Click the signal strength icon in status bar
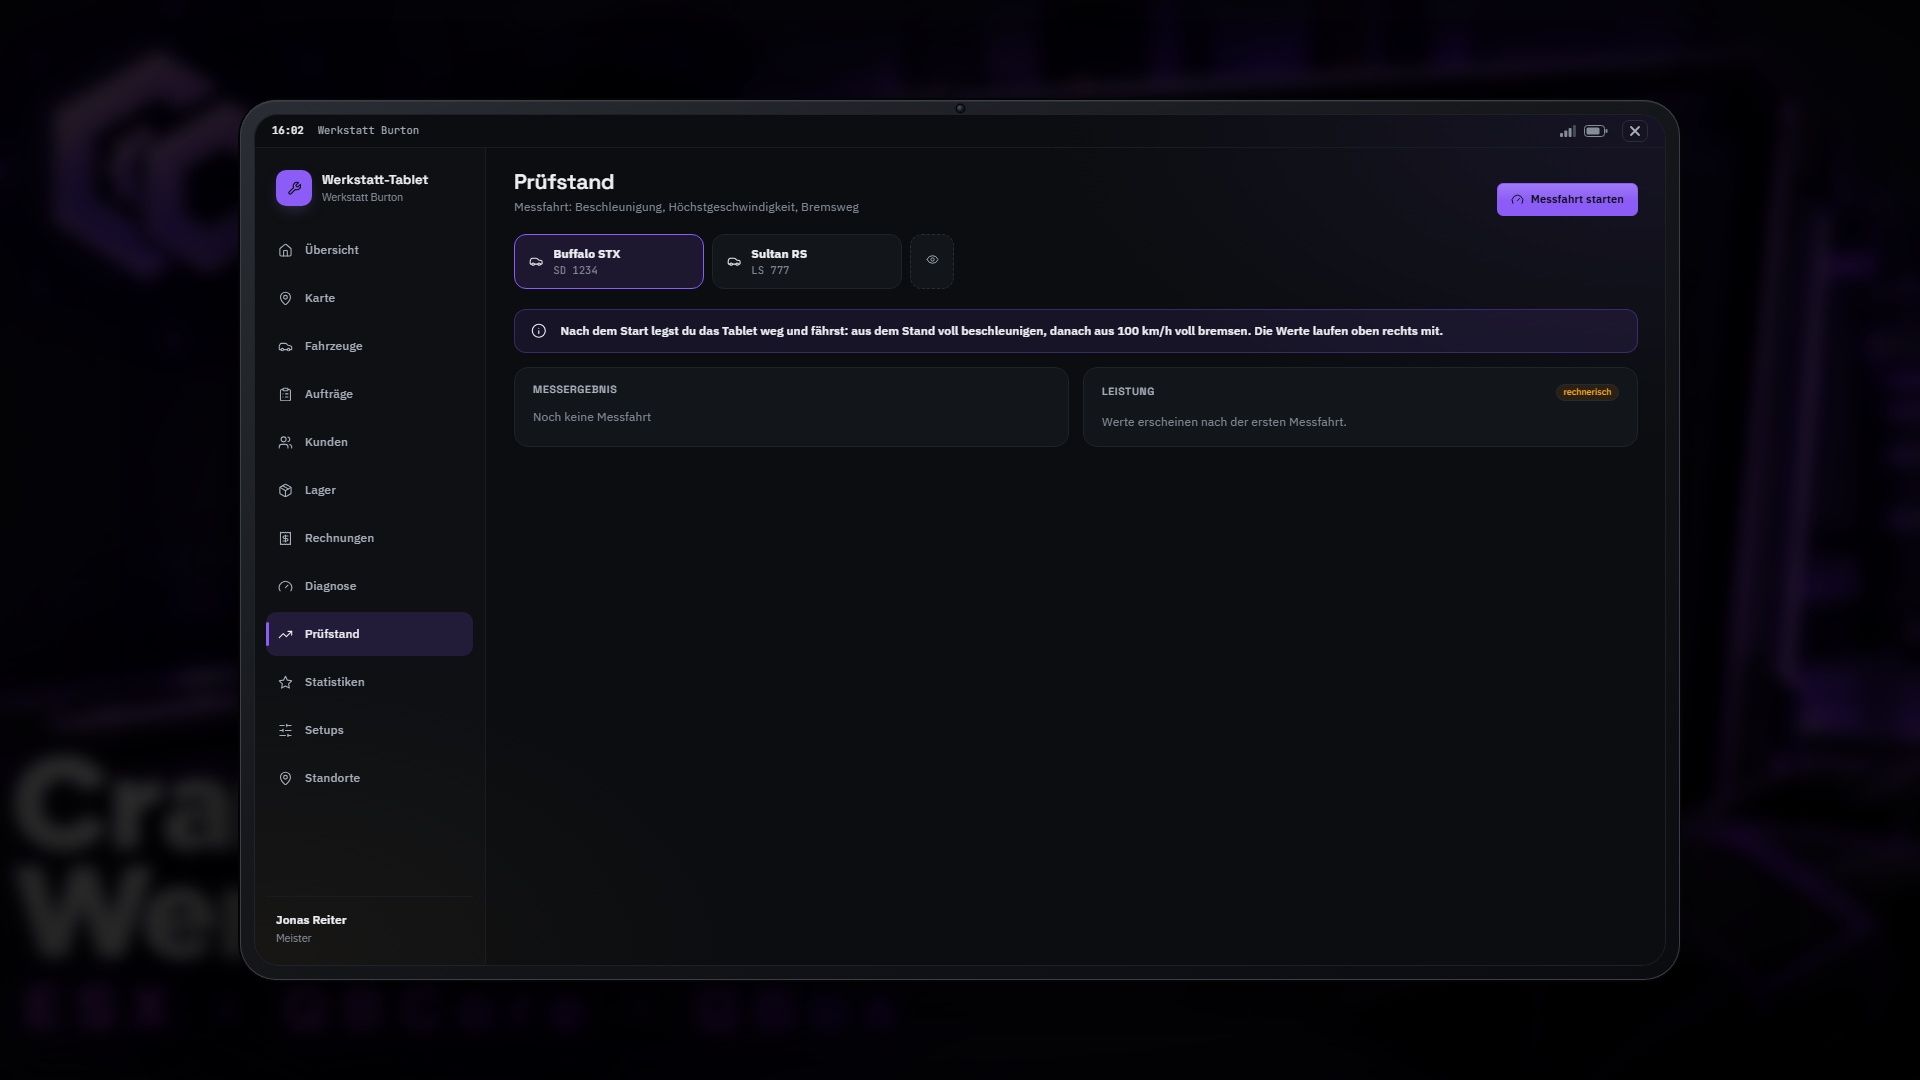1920x1080 pixels. click(x=1567, y=131)
